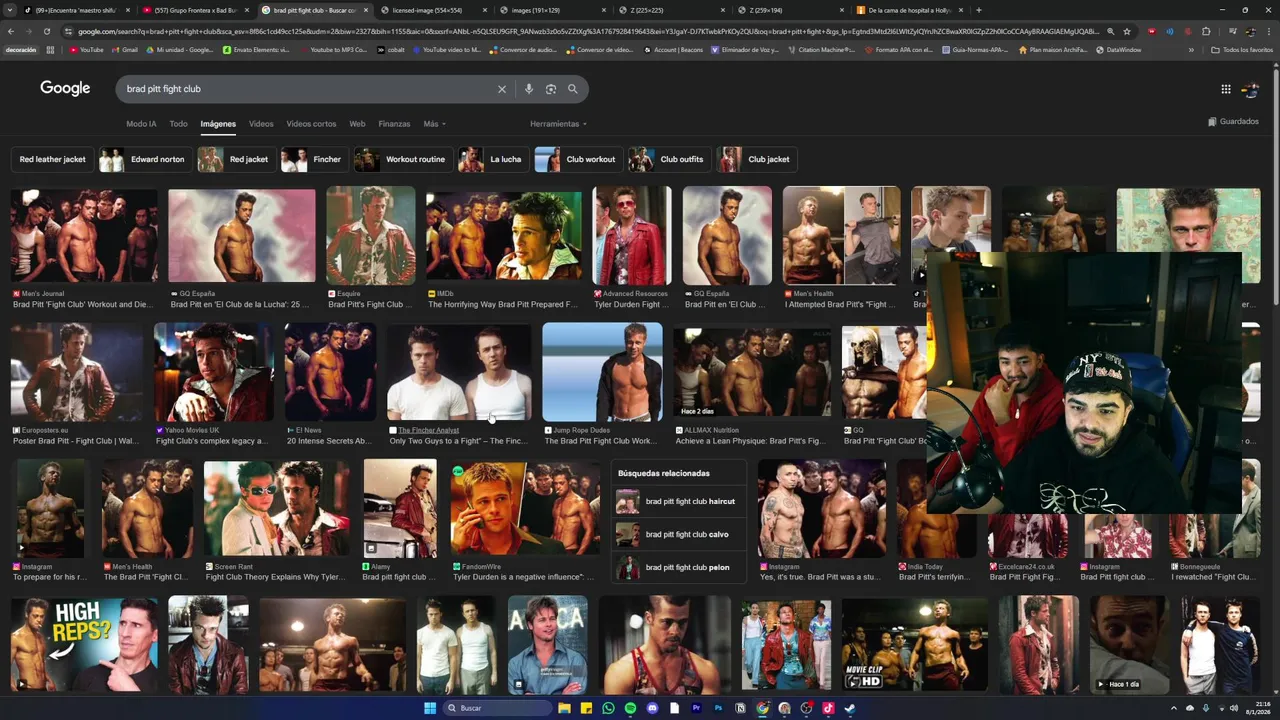Submit search with the magnifying glass icon

[x=573, y=89]
